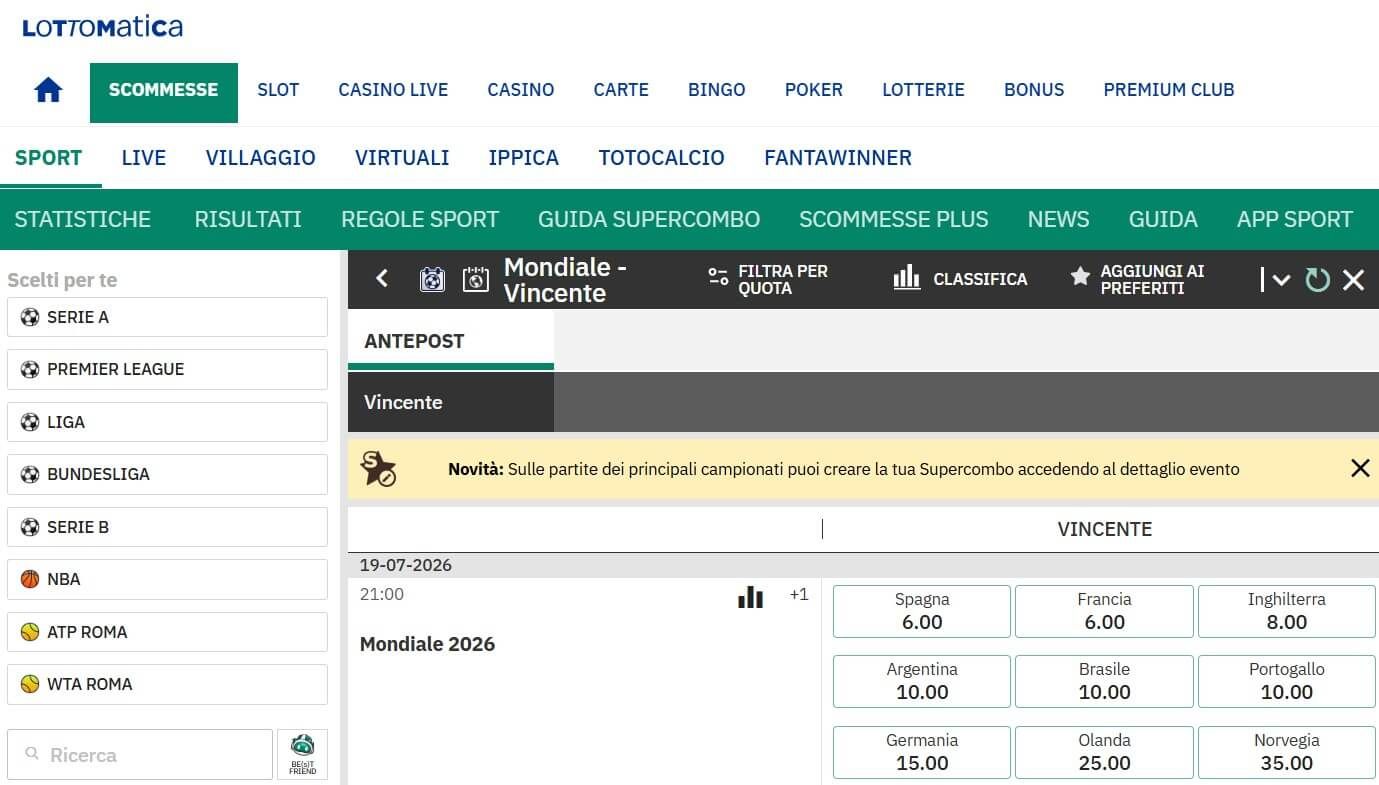Select the ANTEPOST tab
The image size is (1379, 785).
coord(451,340)
